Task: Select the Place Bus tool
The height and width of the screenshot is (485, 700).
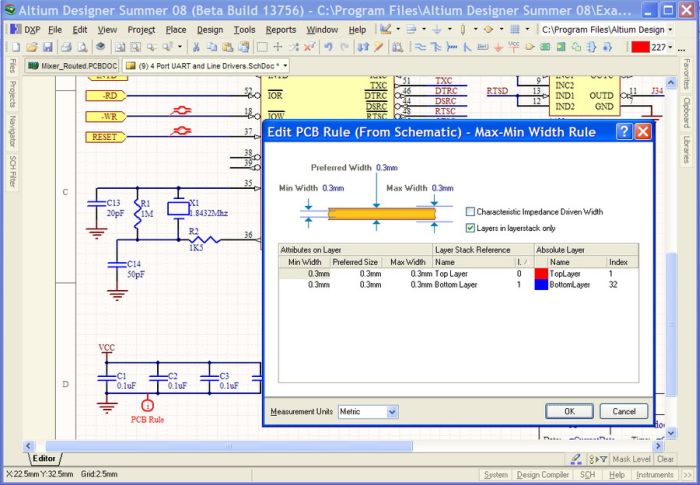Action: click(436, 47)
